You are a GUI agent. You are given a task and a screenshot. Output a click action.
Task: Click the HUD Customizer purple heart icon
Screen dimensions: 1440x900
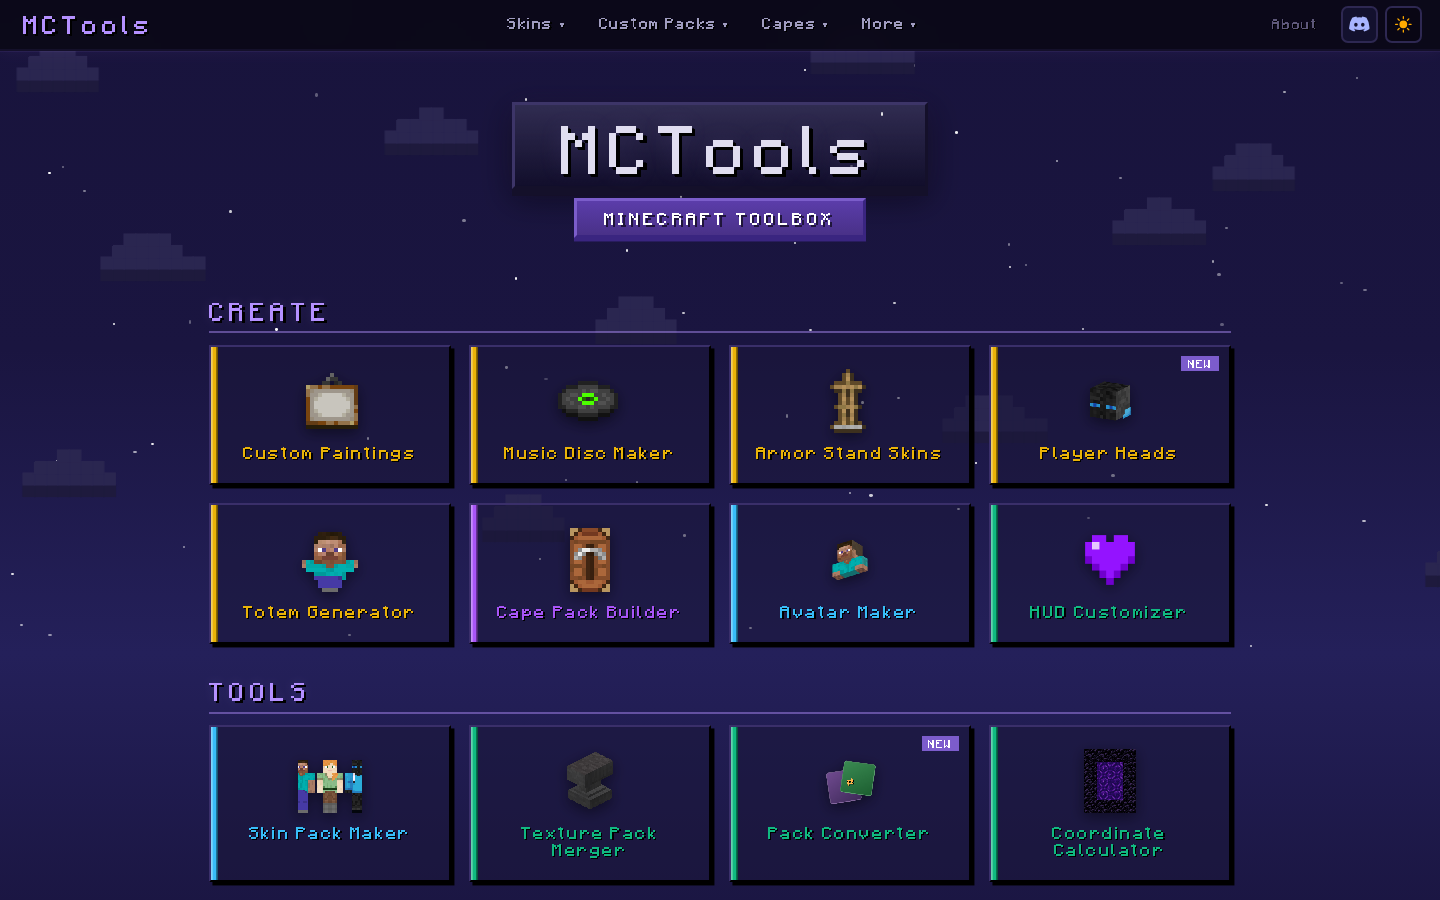[1110, 559]
